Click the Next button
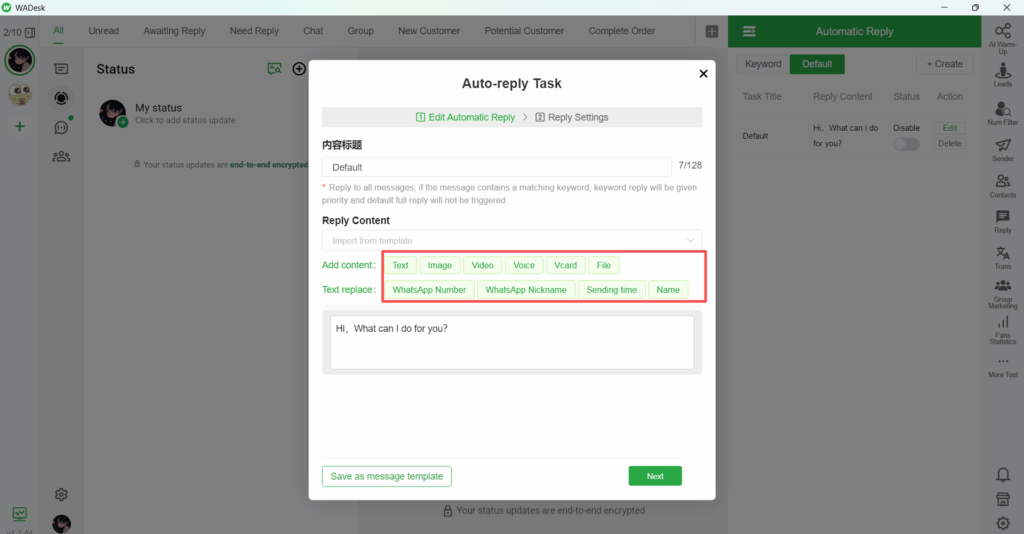The image size is (1024, 534). pos(655,476)
